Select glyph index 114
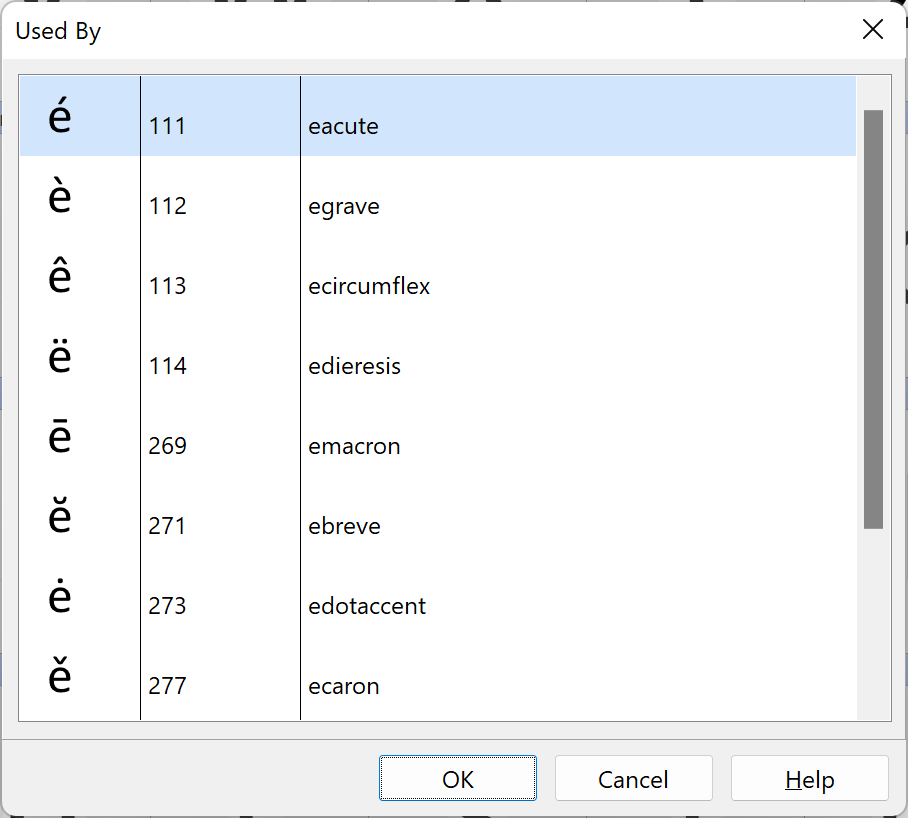Image resolution: width=908 pixels, height=818 pixels. point(167,367)
